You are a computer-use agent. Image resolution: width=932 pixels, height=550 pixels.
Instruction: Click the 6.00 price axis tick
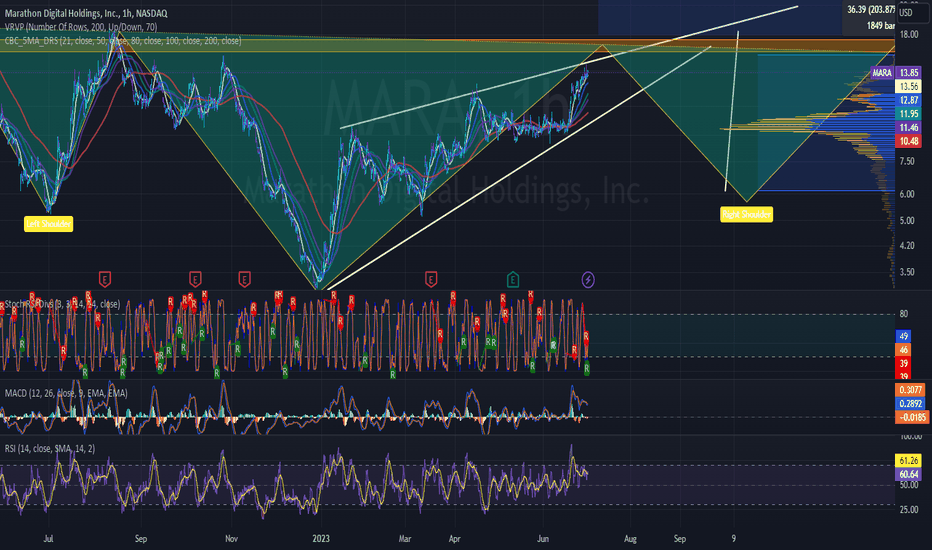[907, 194]
